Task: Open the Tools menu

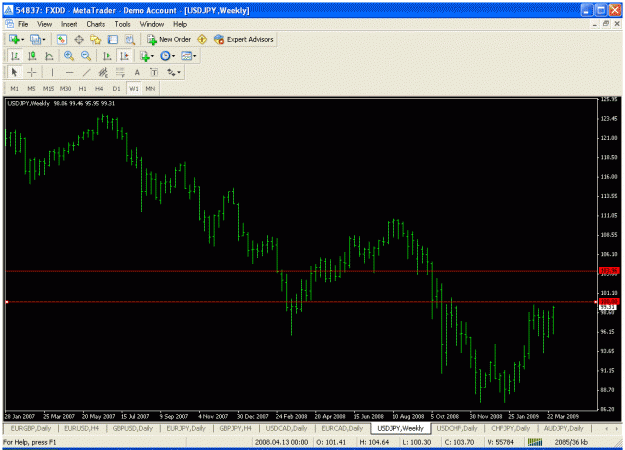Action: [122, 24]
